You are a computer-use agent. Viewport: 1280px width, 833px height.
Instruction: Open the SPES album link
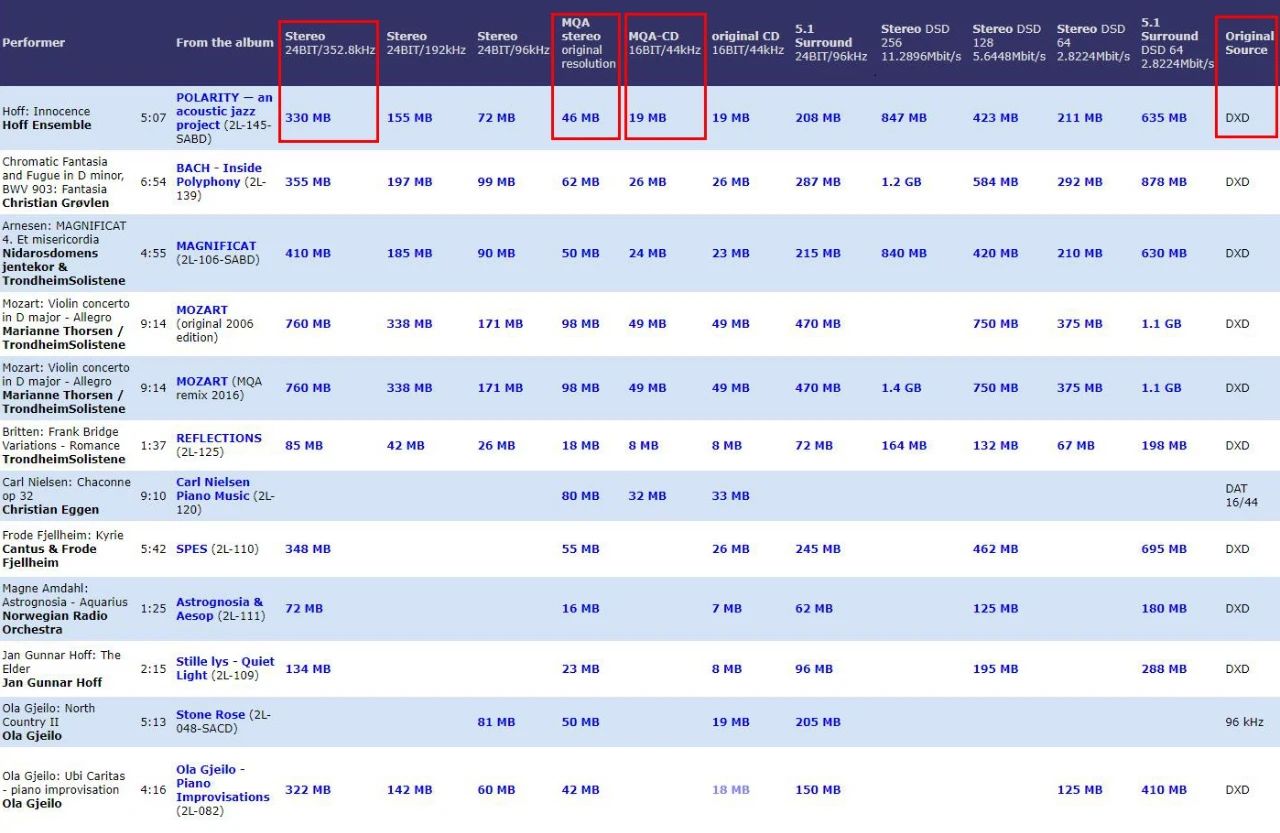pyautogui.click(x=193, y=549)
